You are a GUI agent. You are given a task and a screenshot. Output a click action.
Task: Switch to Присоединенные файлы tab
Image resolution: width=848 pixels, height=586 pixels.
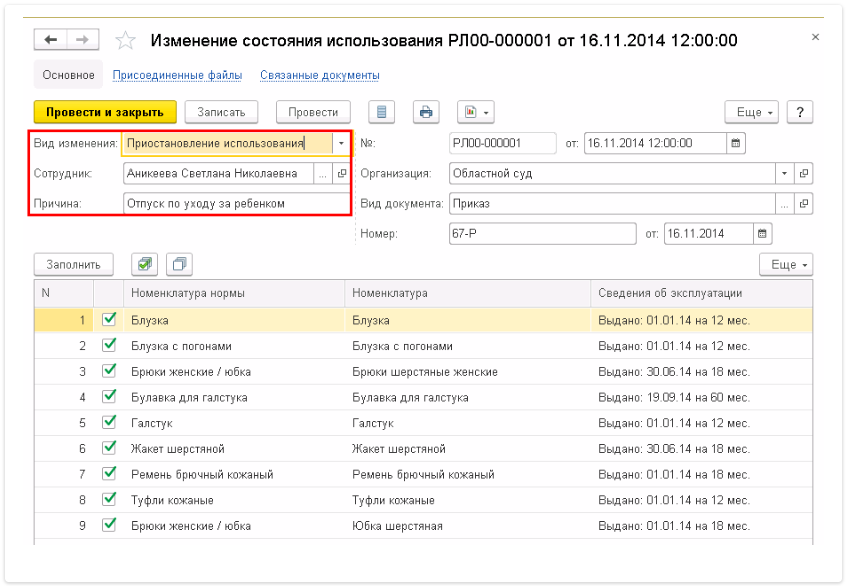(175, 75)
